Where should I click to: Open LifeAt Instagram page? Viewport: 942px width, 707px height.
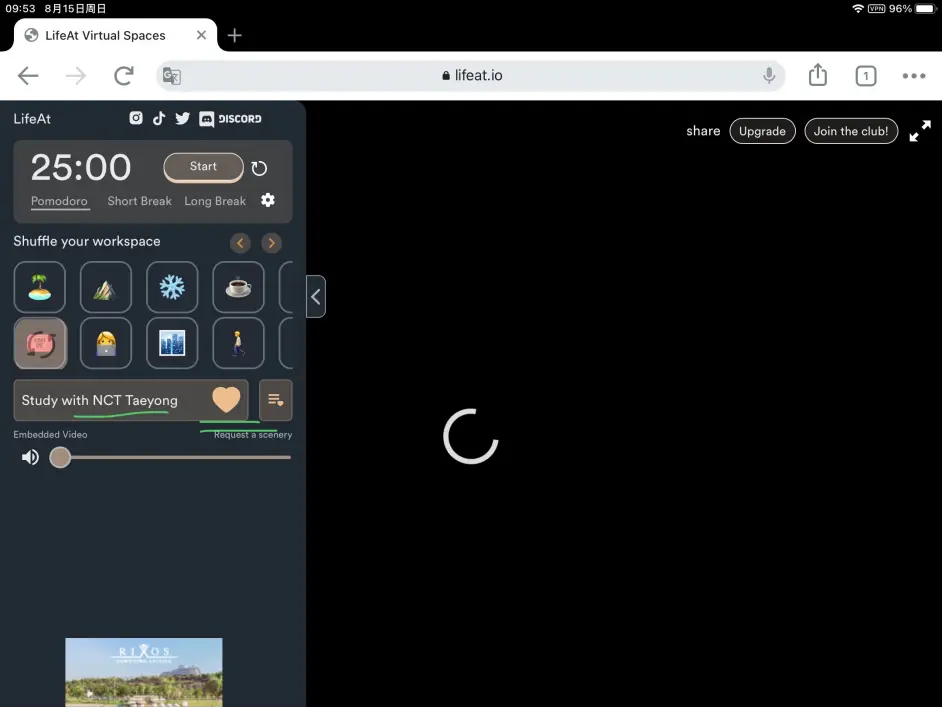click(136, 118)
